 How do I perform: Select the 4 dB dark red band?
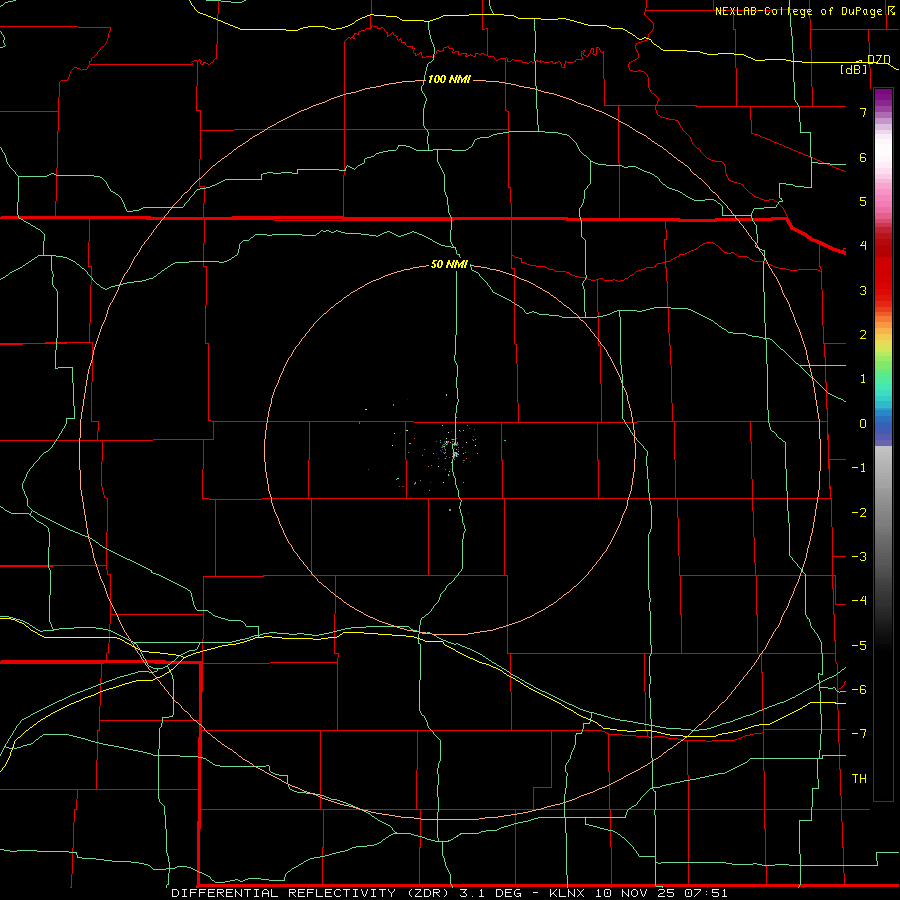(x=883, y=246)
